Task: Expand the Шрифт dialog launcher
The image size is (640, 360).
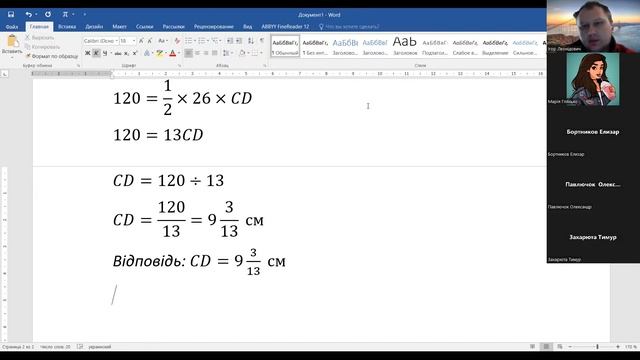Action: point(179,65)
